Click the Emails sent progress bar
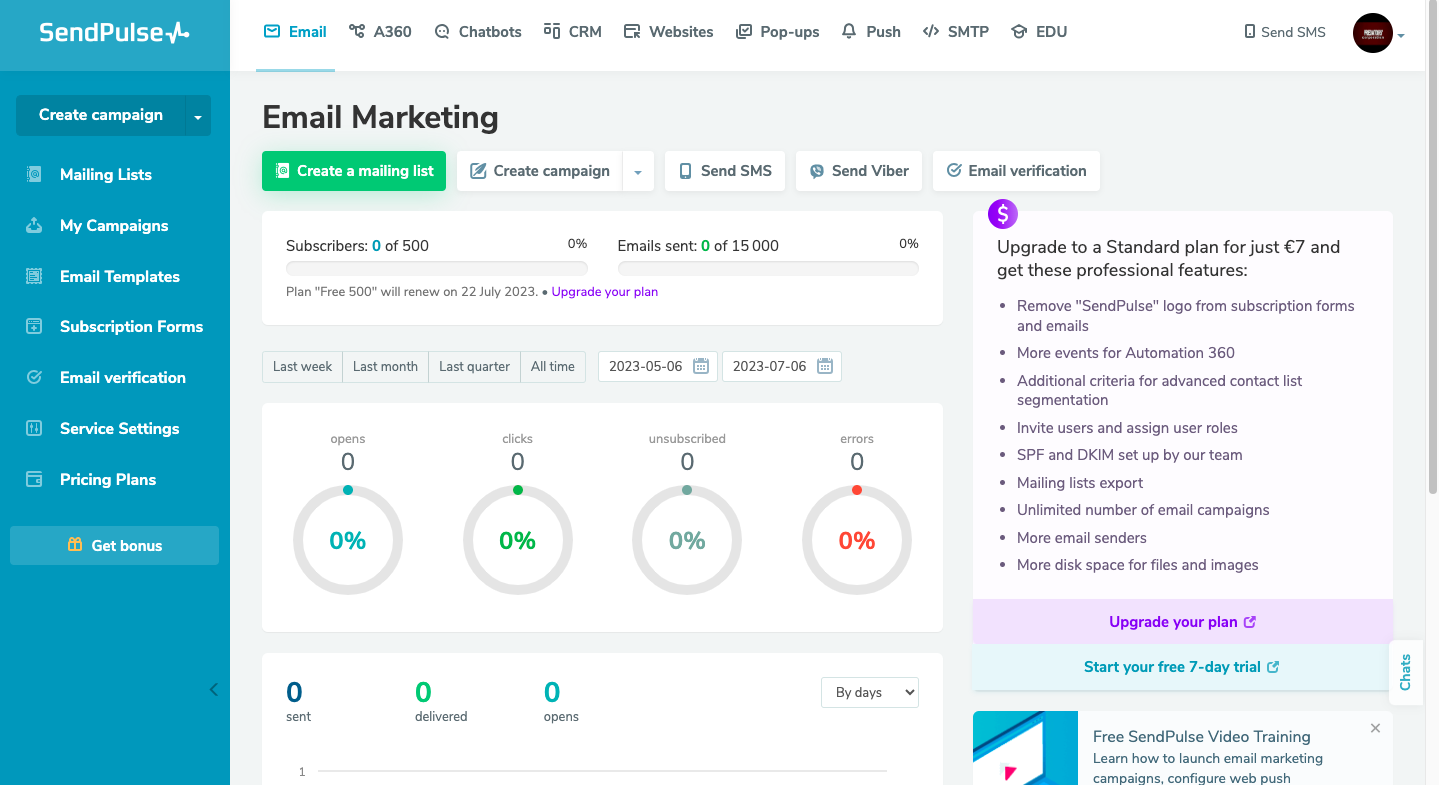Screen dimensions: 1439x785 768,268
